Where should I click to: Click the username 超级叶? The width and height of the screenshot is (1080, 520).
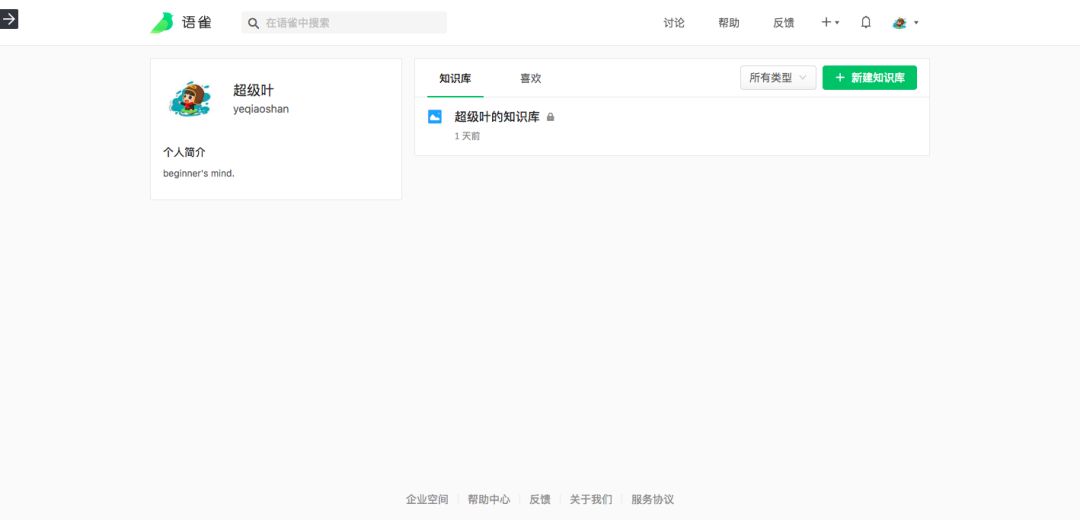(253, 90)
